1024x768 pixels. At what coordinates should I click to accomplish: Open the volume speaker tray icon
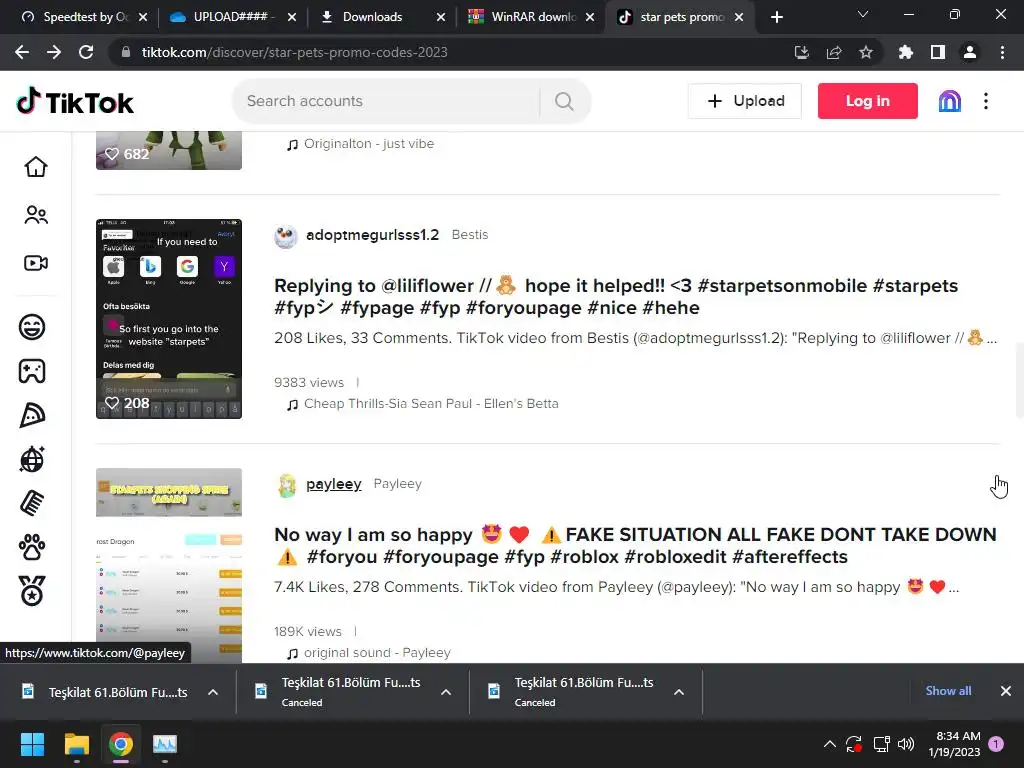pos(906,744)
